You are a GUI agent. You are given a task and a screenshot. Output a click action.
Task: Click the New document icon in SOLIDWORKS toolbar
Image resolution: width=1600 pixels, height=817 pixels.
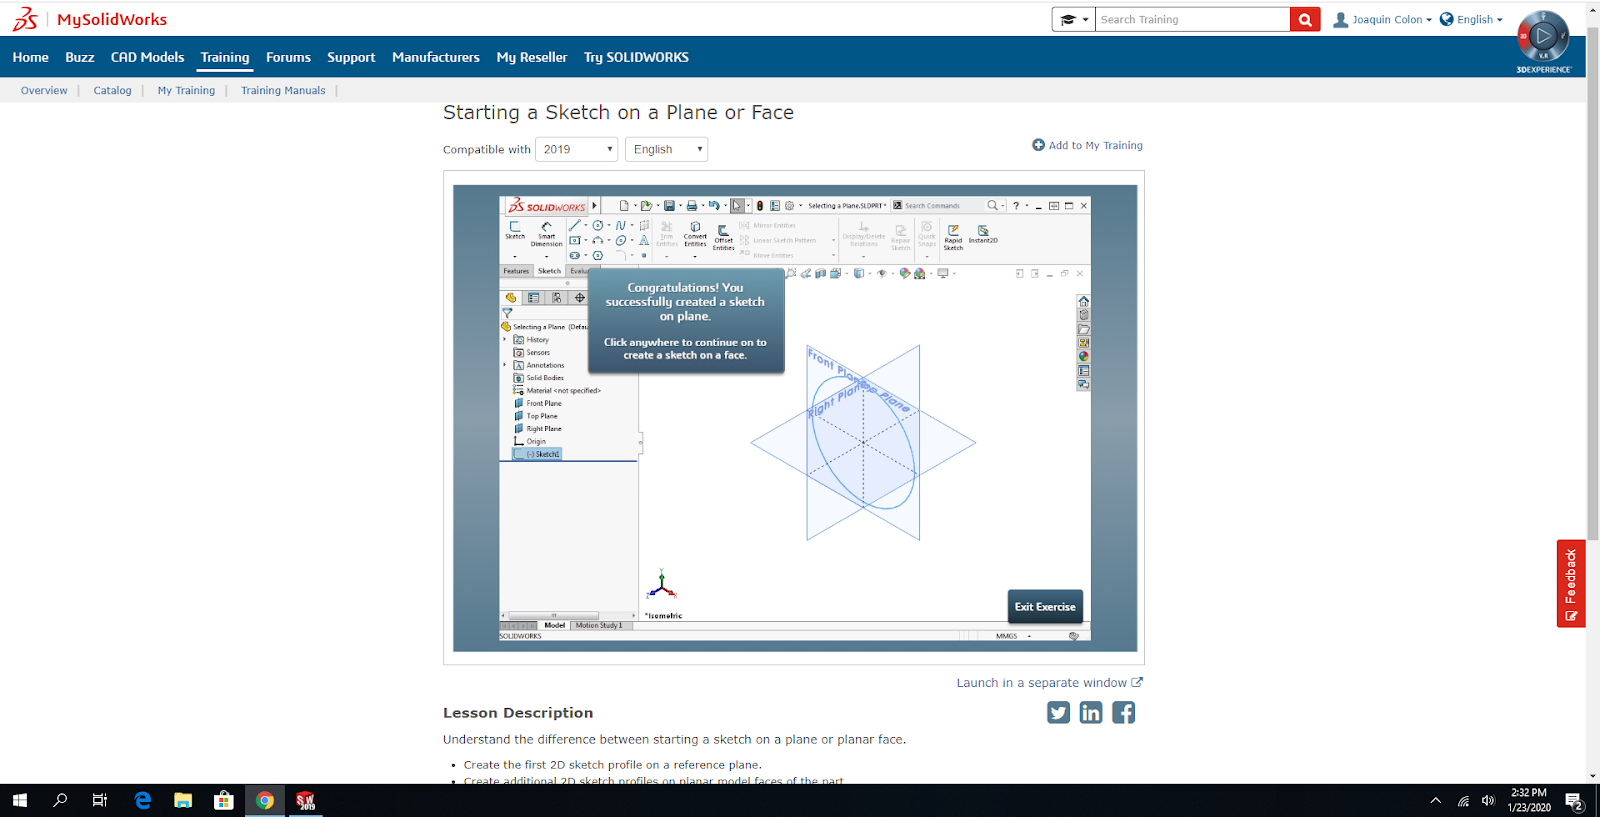point(624,206)
